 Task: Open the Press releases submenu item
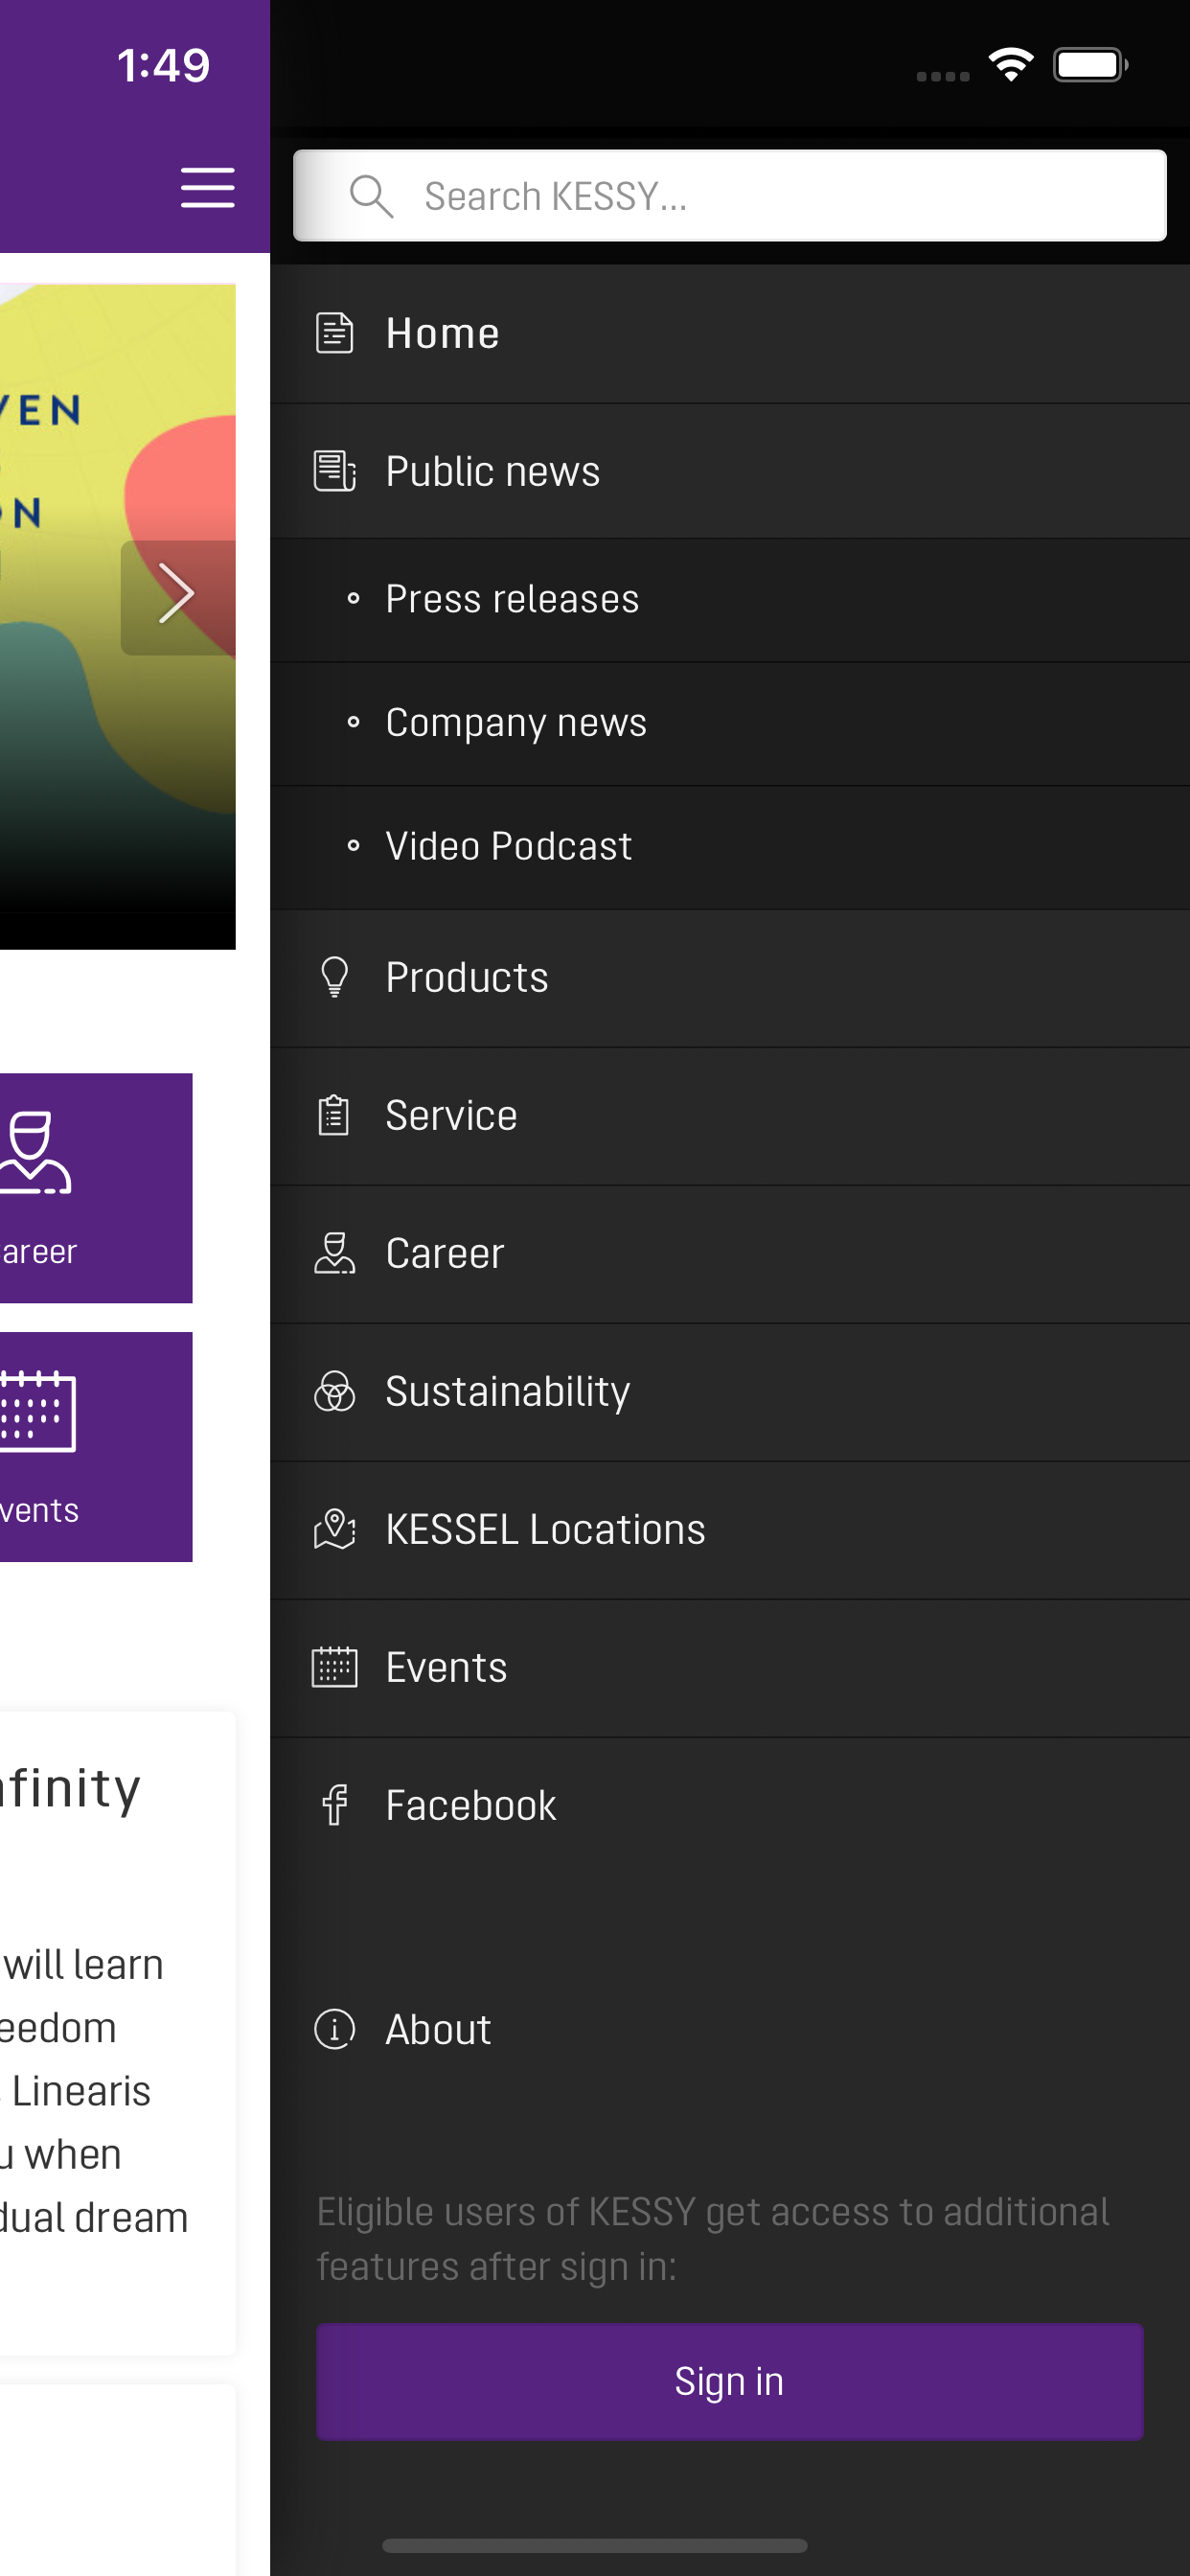[x=729, y=600]
